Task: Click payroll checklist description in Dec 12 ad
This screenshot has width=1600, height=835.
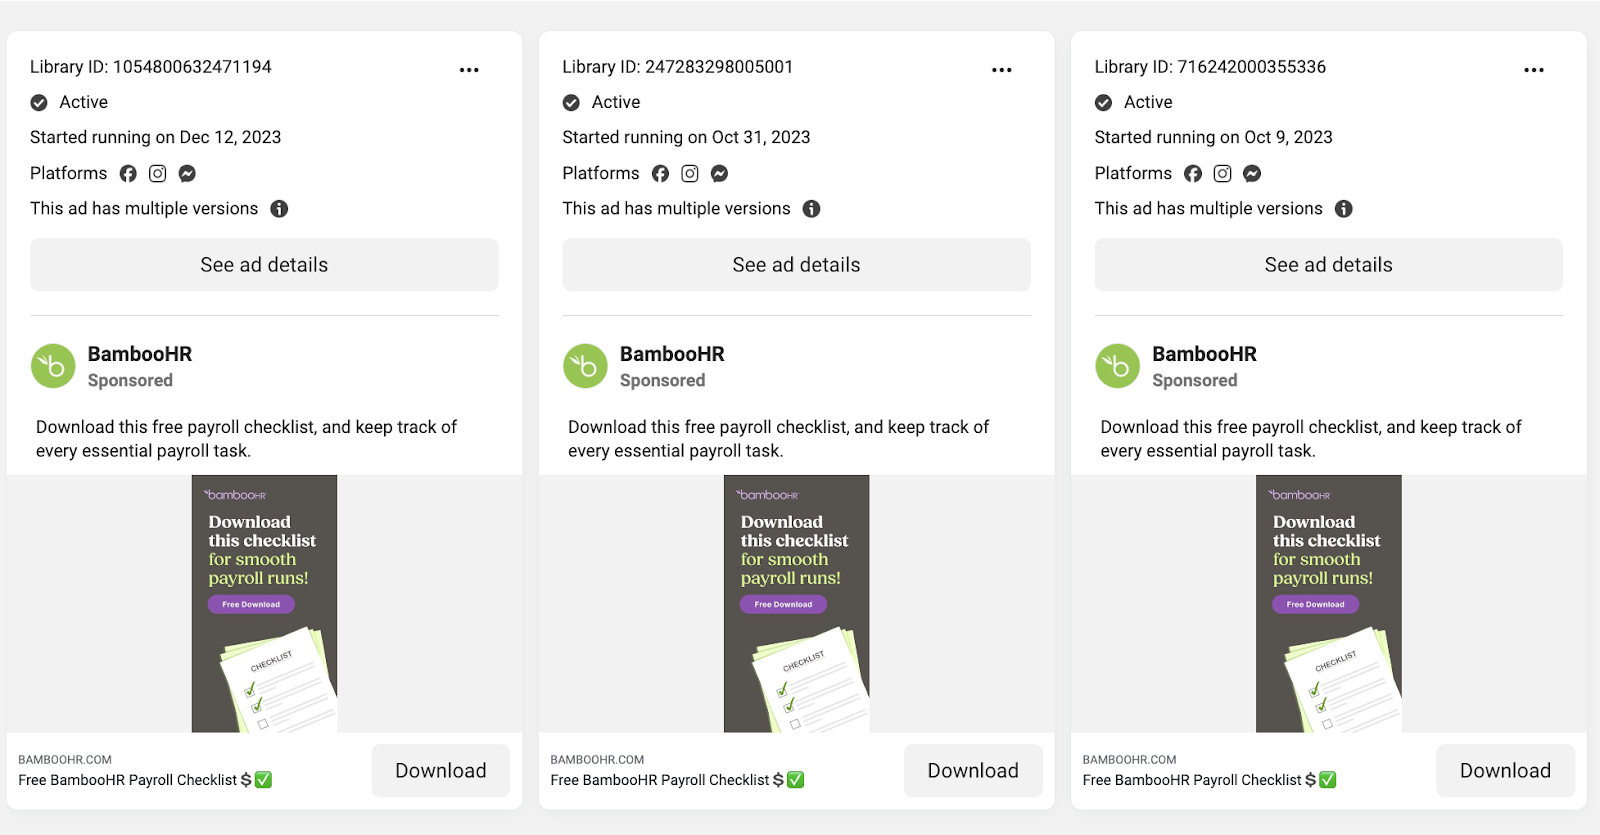Action: point(246,439)
